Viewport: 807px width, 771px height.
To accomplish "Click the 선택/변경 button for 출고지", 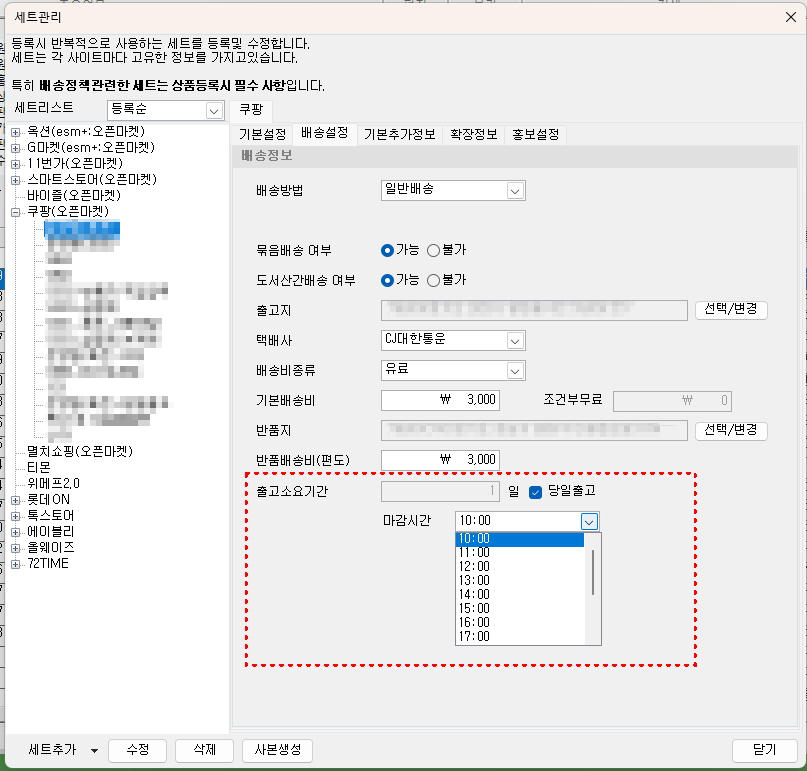I will point(731,310).
